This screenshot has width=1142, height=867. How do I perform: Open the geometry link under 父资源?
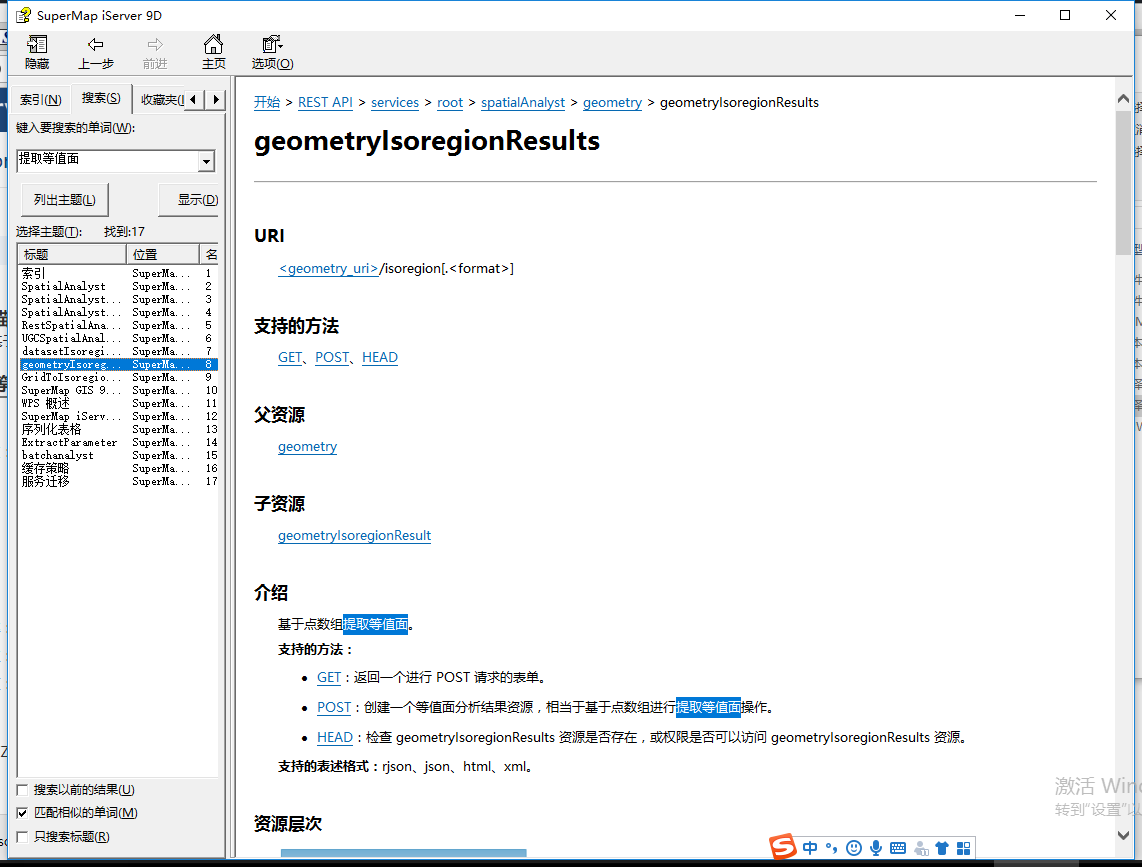[x=307, y=447]
